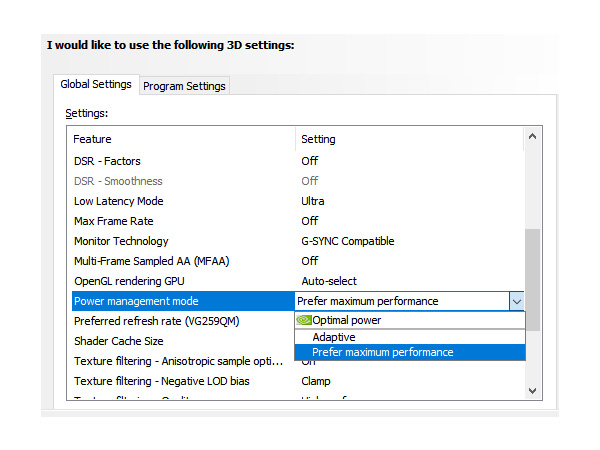Click the NVIDIA logo beside Optimal power
The height and width of the screenshot is (450, 600).
[304, 321]
